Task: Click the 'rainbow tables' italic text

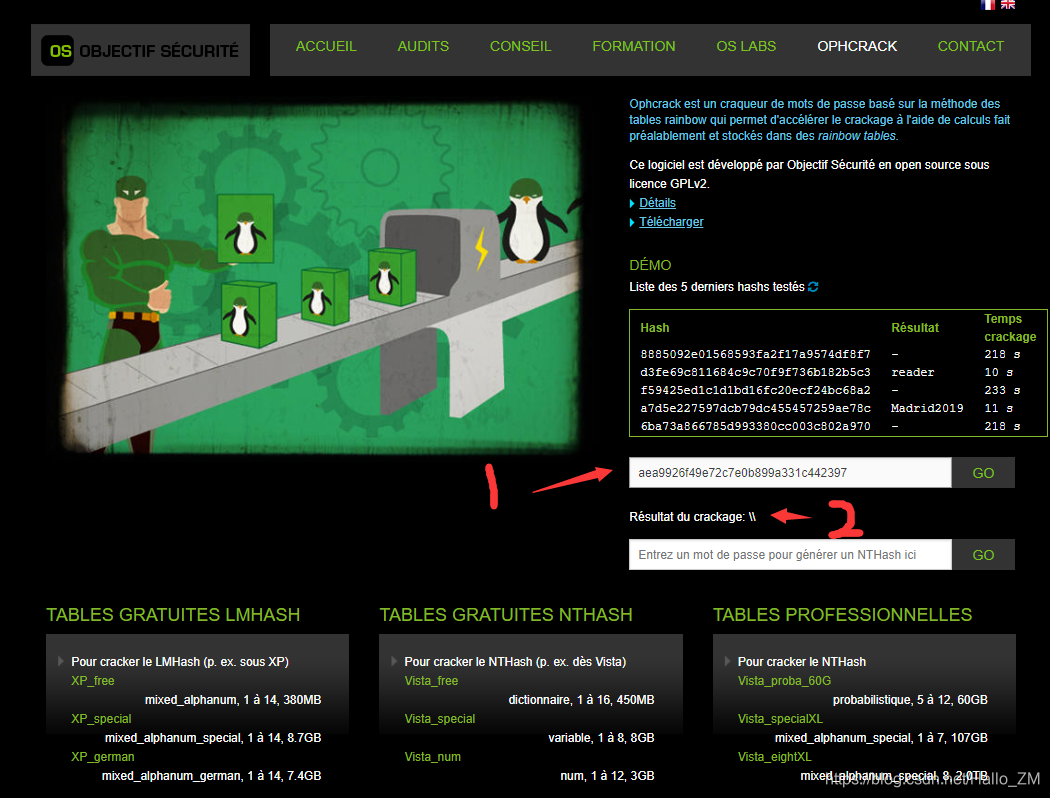Action: 856,136
